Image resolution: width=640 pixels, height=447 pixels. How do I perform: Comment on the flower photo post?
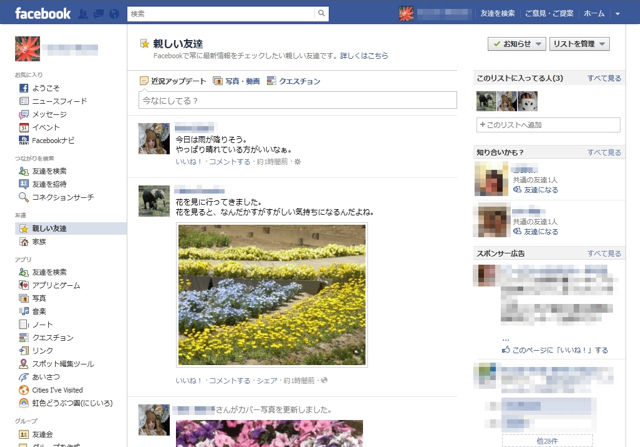[230, 380]
